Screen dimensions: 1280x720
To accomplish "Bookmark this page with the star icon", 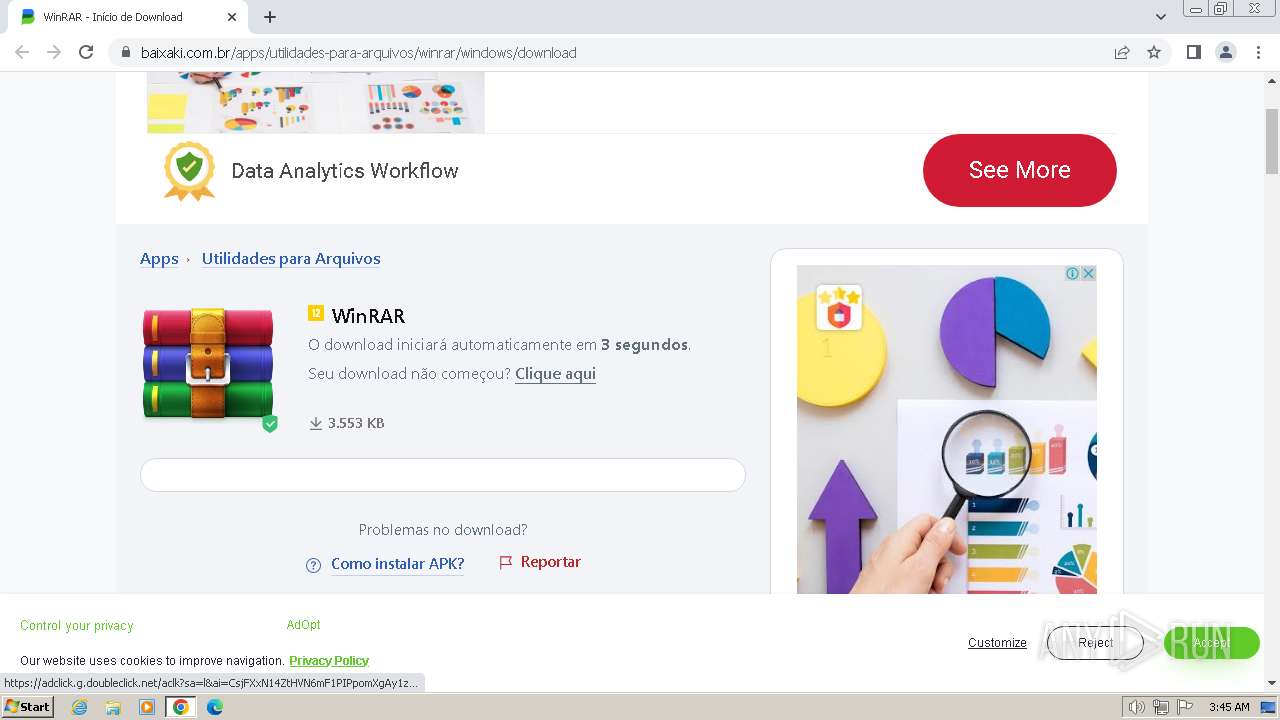I will 1154,52.
